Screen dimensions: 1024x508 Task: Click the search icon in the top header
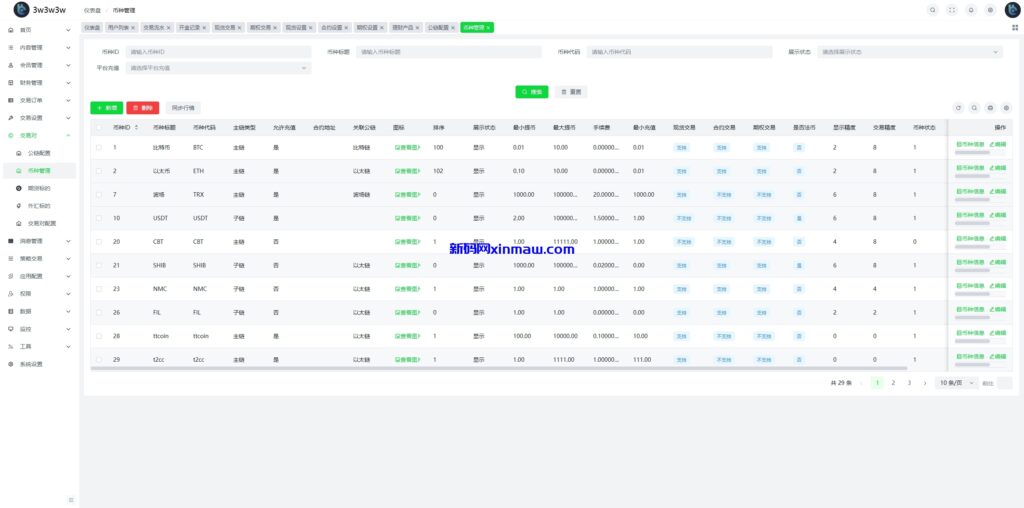coord(934,10)
